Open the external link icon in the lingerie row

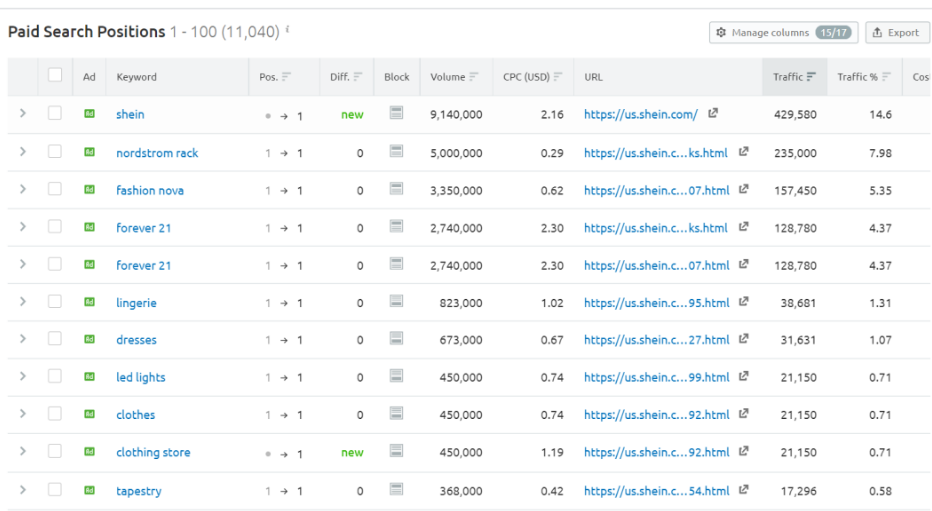coord(744,302)
